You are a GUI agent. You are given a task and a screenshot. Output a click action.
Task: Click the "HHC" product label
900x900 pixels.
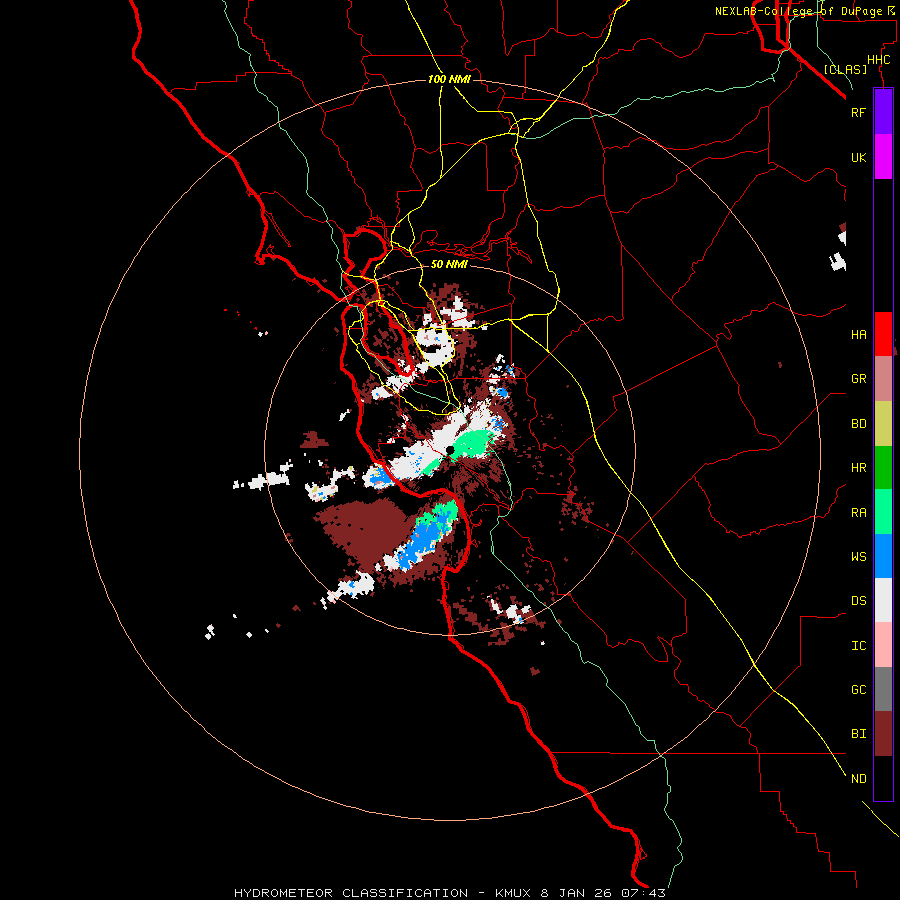[878, 60]
